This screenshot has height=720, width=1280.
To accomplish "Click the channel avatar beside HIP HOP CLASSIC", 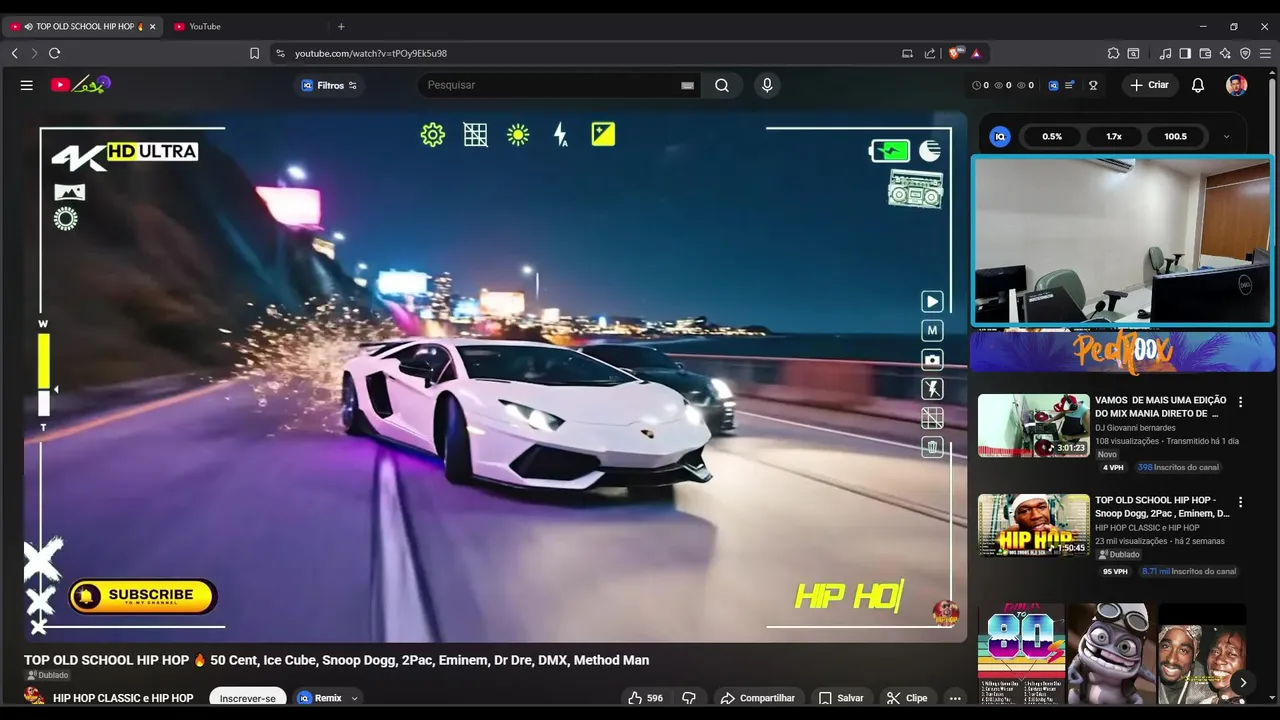I will click(35, 698).
